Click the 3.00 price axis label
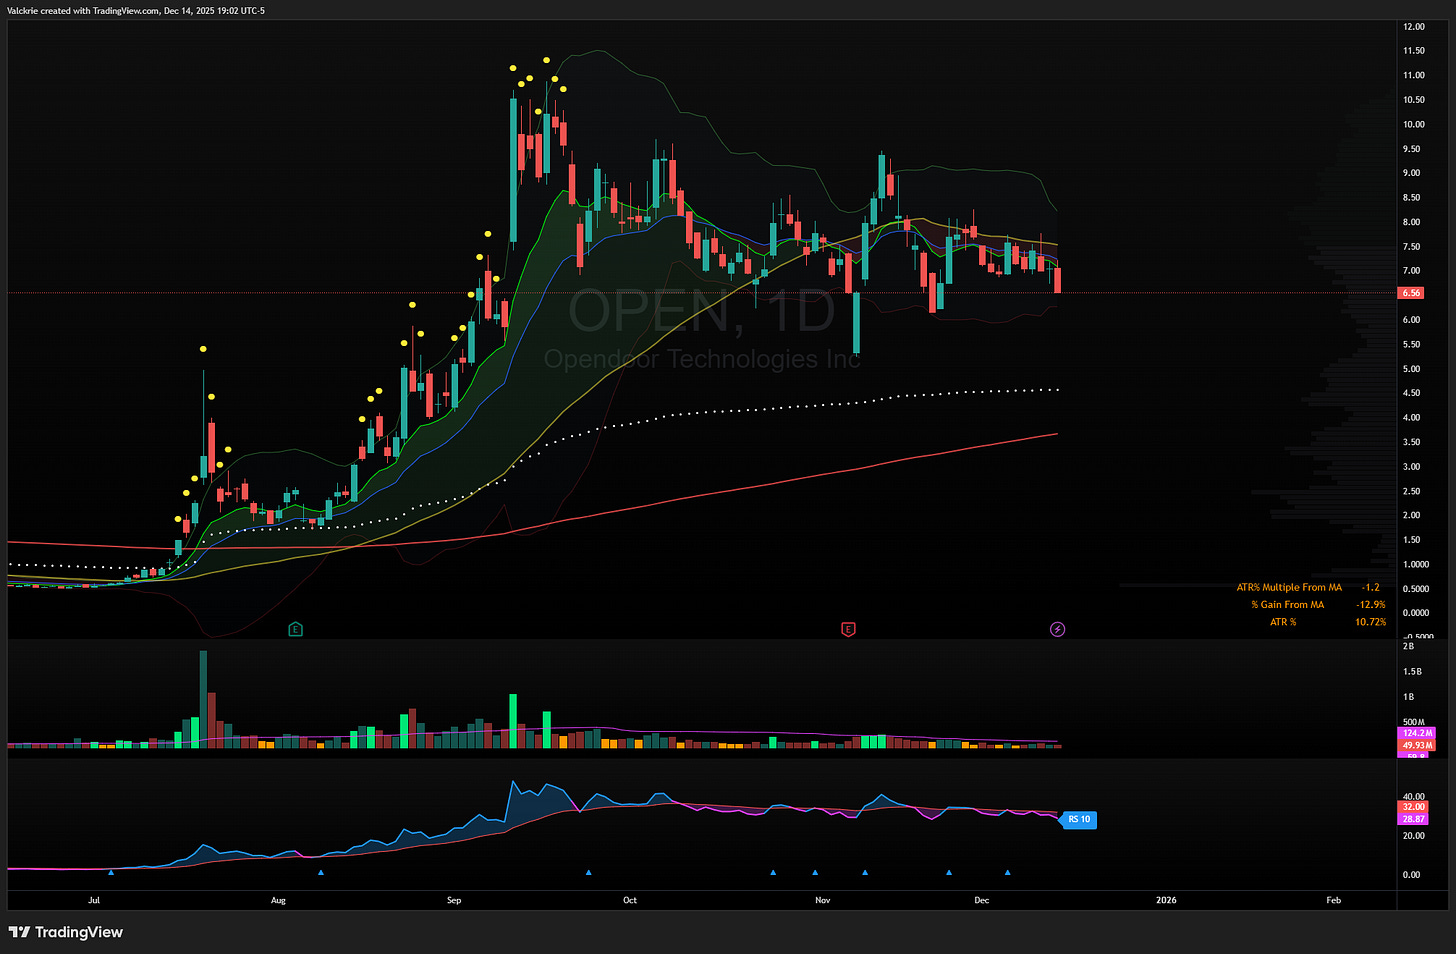 (x=1411, y=467)
